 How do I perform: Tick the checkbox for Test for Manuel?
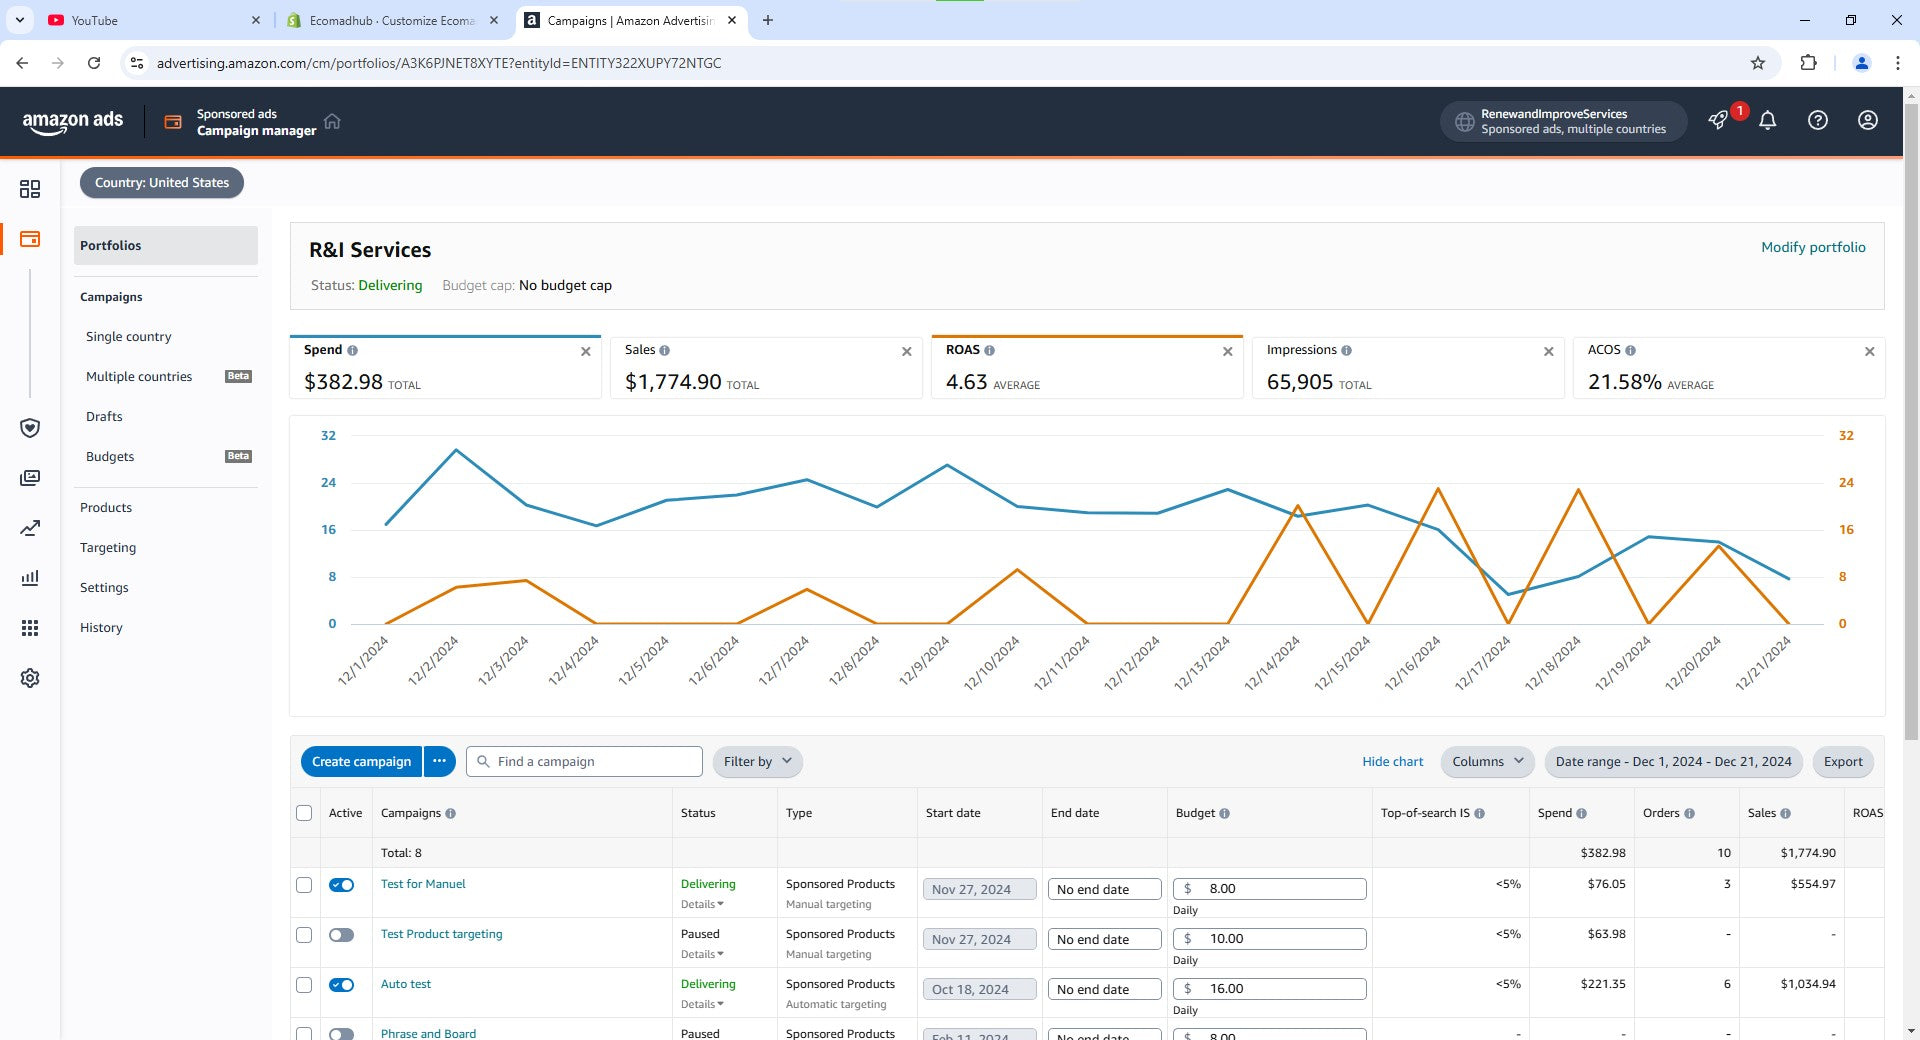pyautogui.click(x=304, y=885)
